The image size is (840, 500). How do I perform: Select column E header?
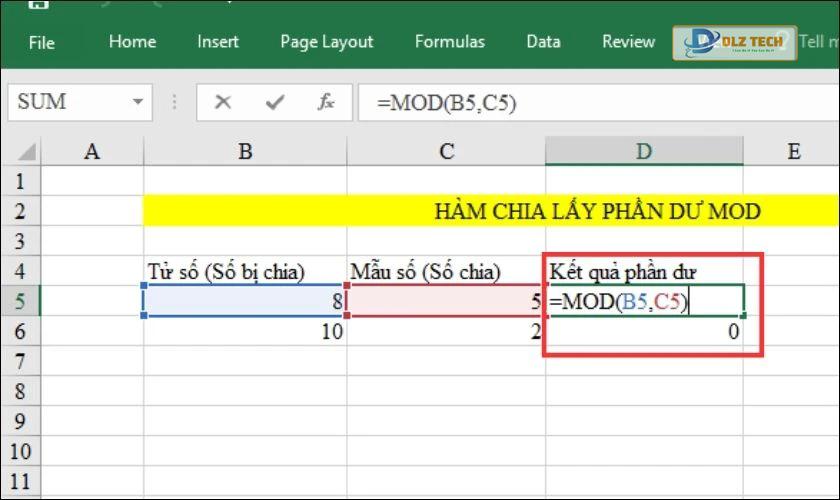click(x=793, y=152)
